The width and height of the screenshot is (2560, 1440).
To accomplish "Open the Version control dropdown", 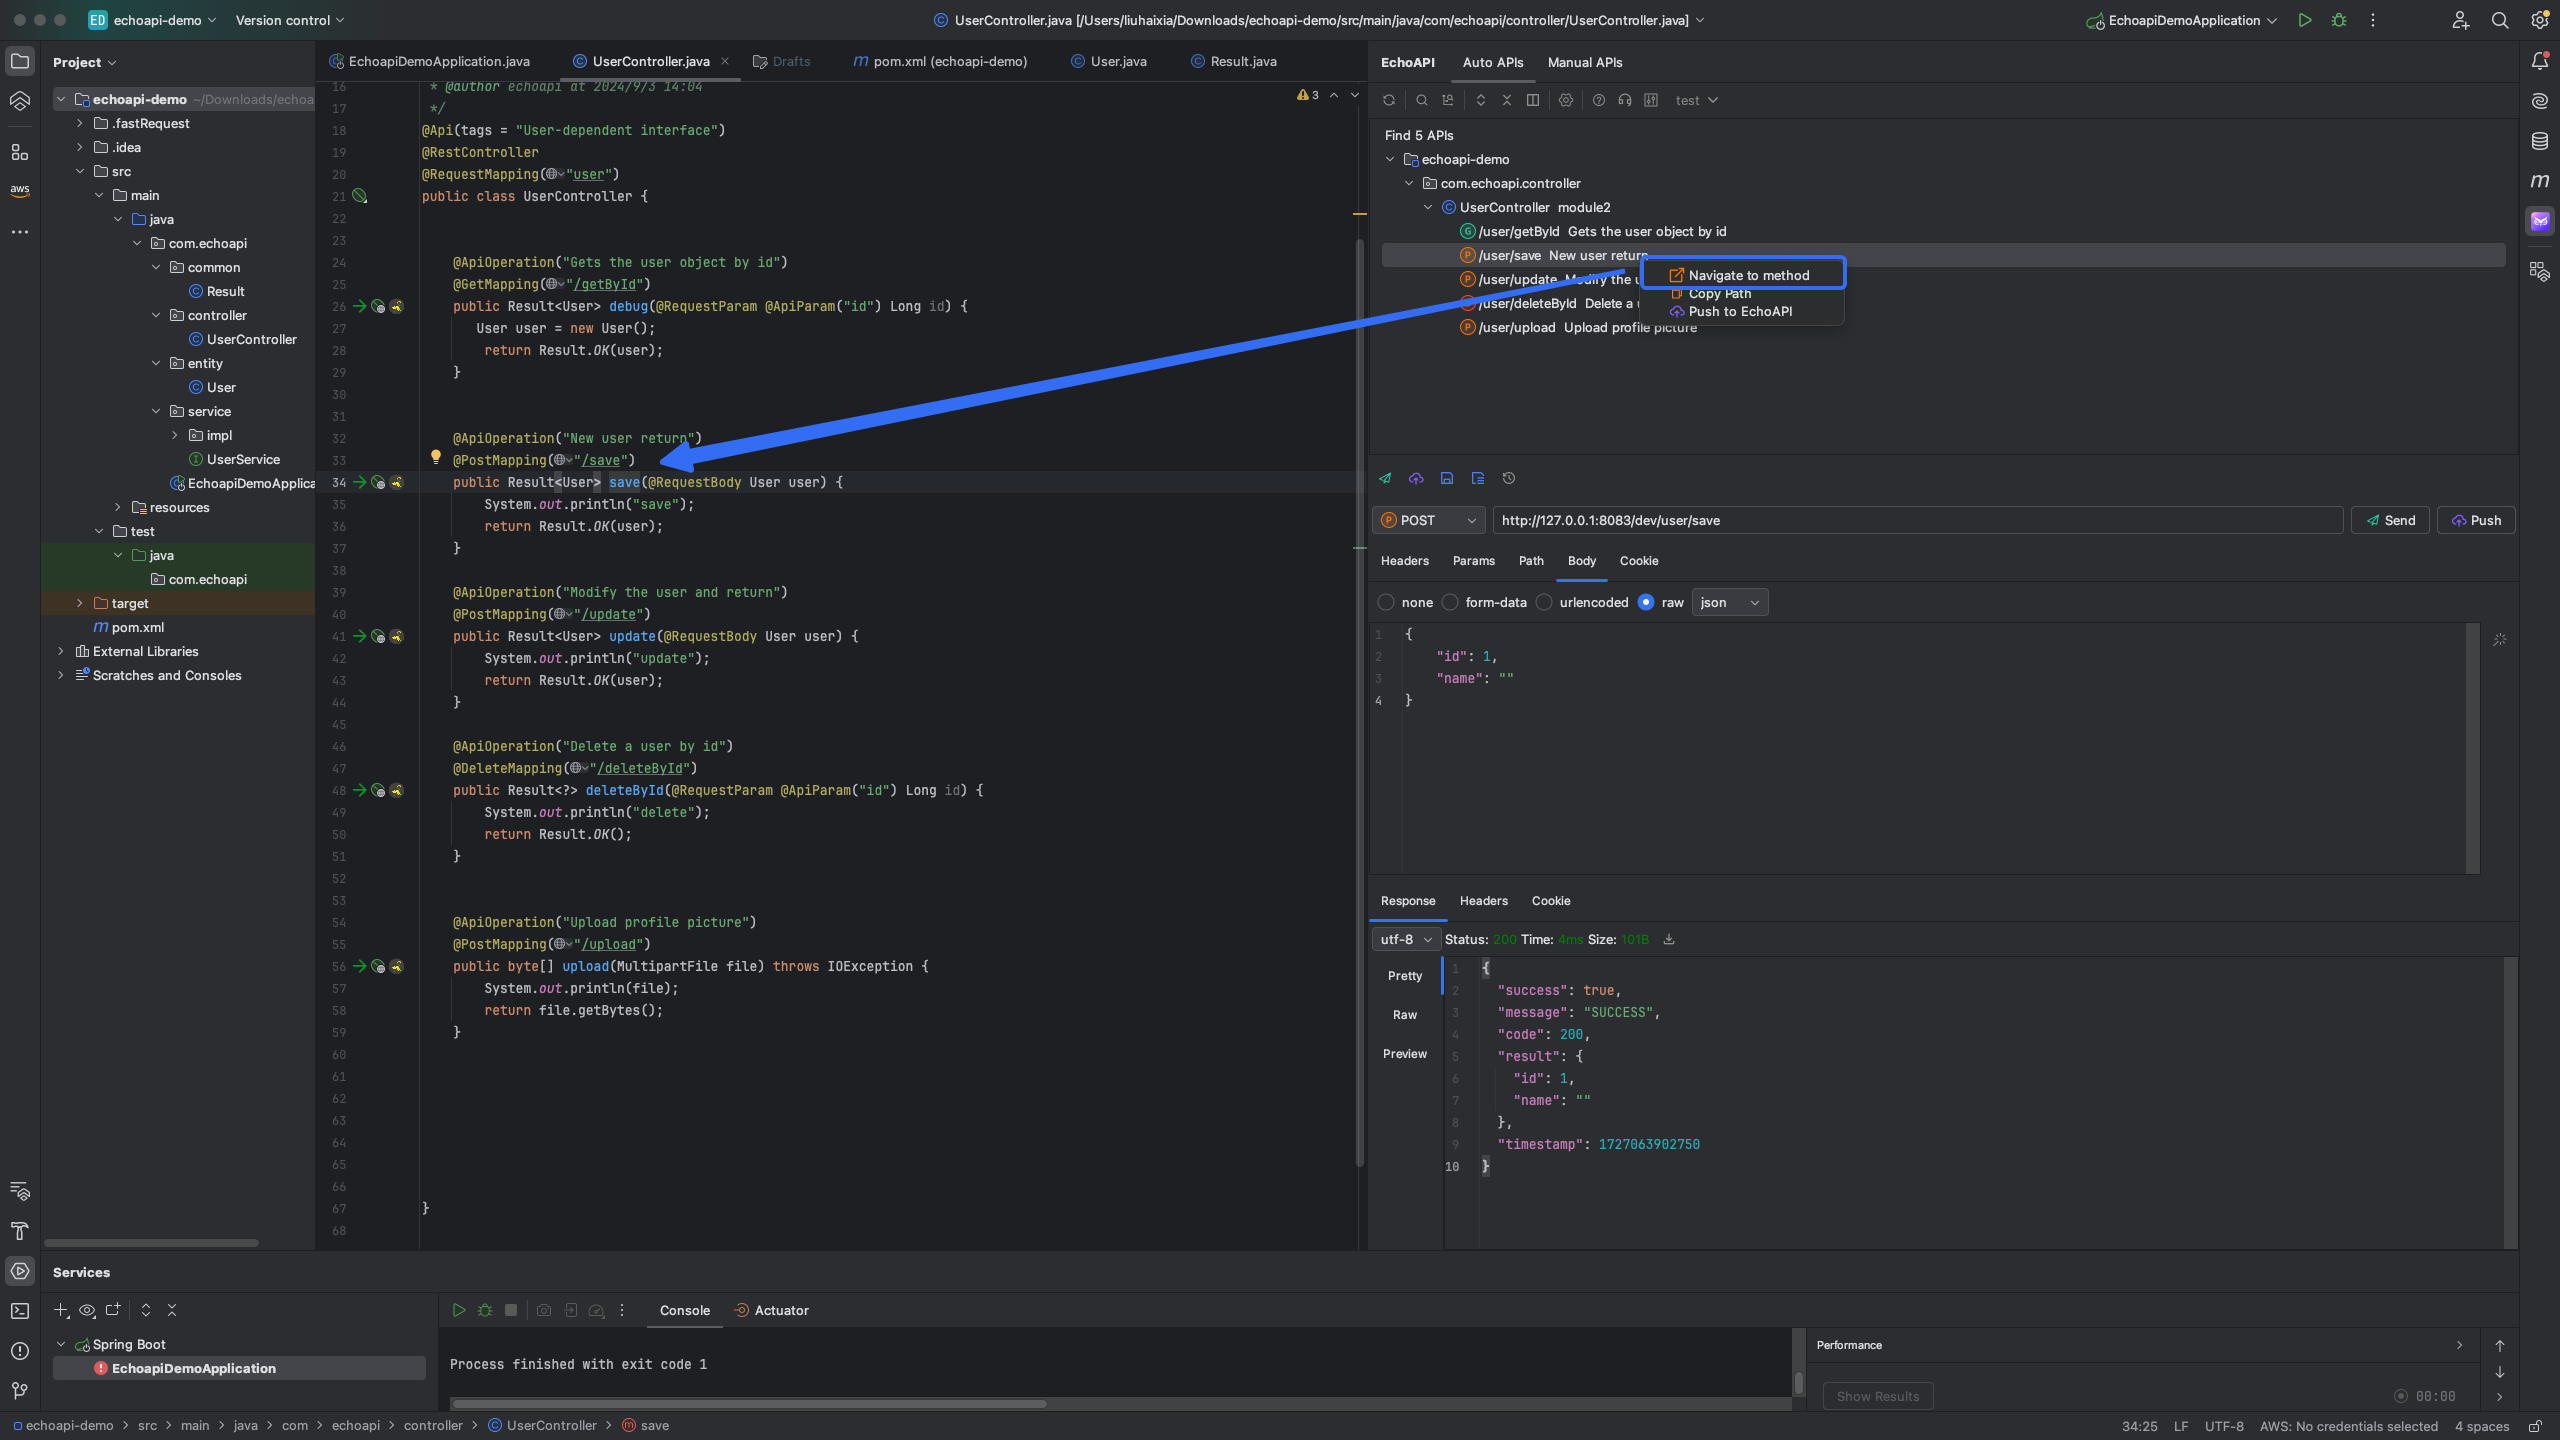I will (289, 20).
